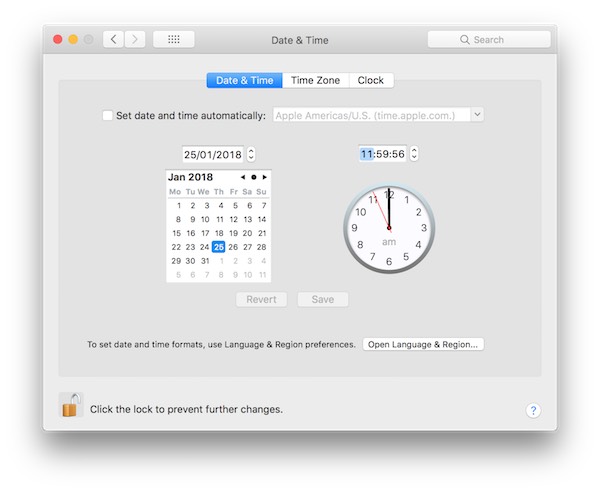Open the help question mark button
Viewport: 600px width, 492px height.
533,410
